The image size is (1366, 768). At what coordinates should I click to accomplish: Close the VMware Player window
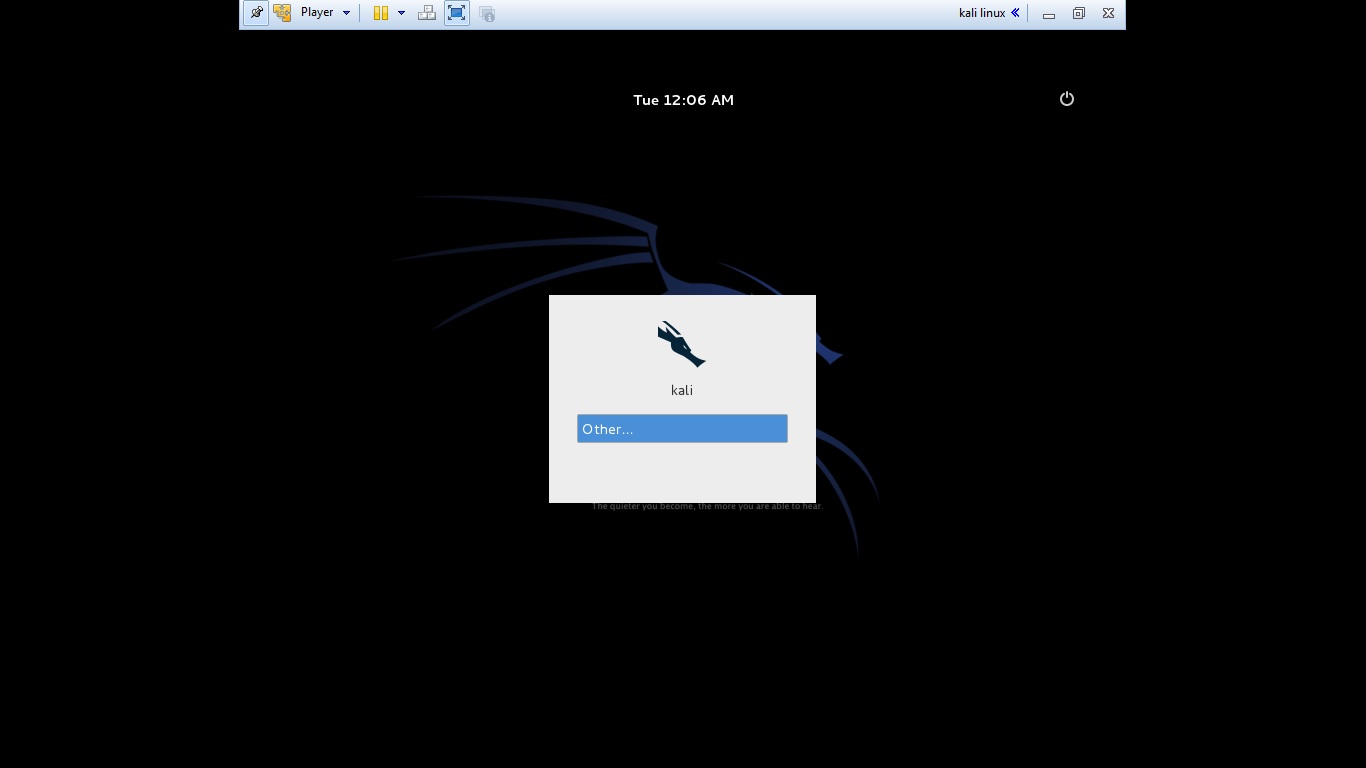pyautogui.click(x=1108, y=14)
